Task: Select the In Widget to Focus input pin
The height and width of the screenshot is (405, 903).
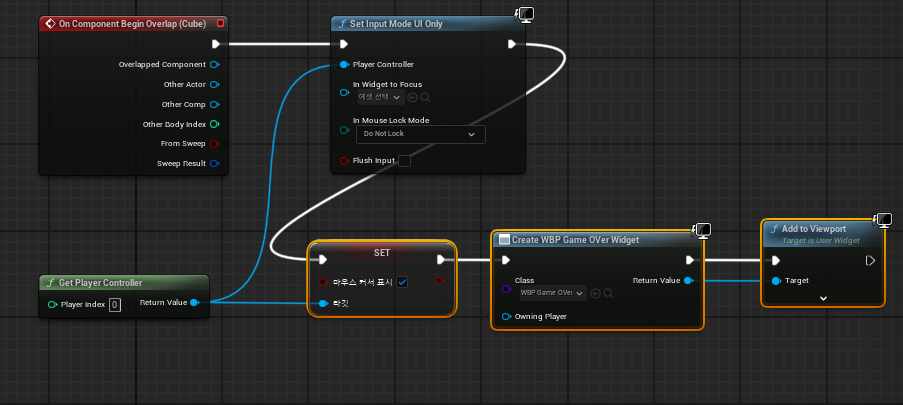Action: (344, 92)
